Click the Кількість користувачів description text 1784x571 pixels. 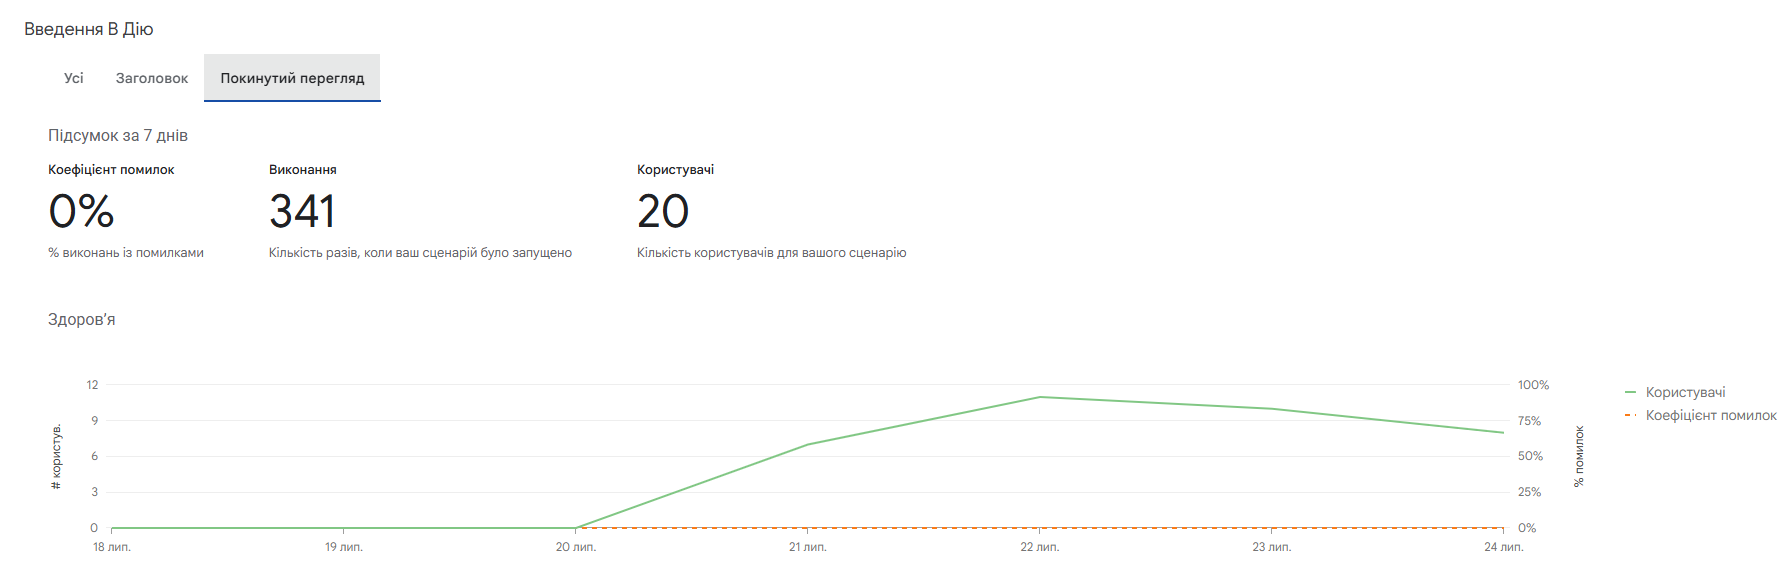772,253
